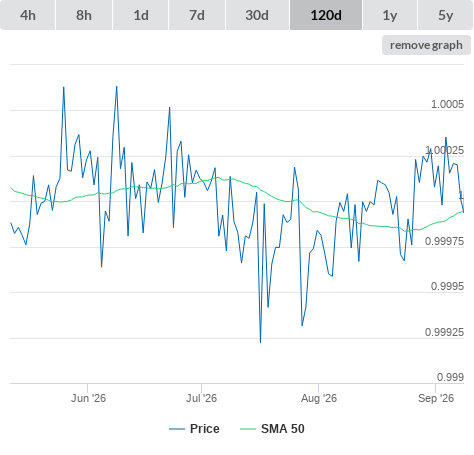This screenshot has width=474, height=455.
Task: Click the Sep '26 axis label
Action: coord(436,398)
